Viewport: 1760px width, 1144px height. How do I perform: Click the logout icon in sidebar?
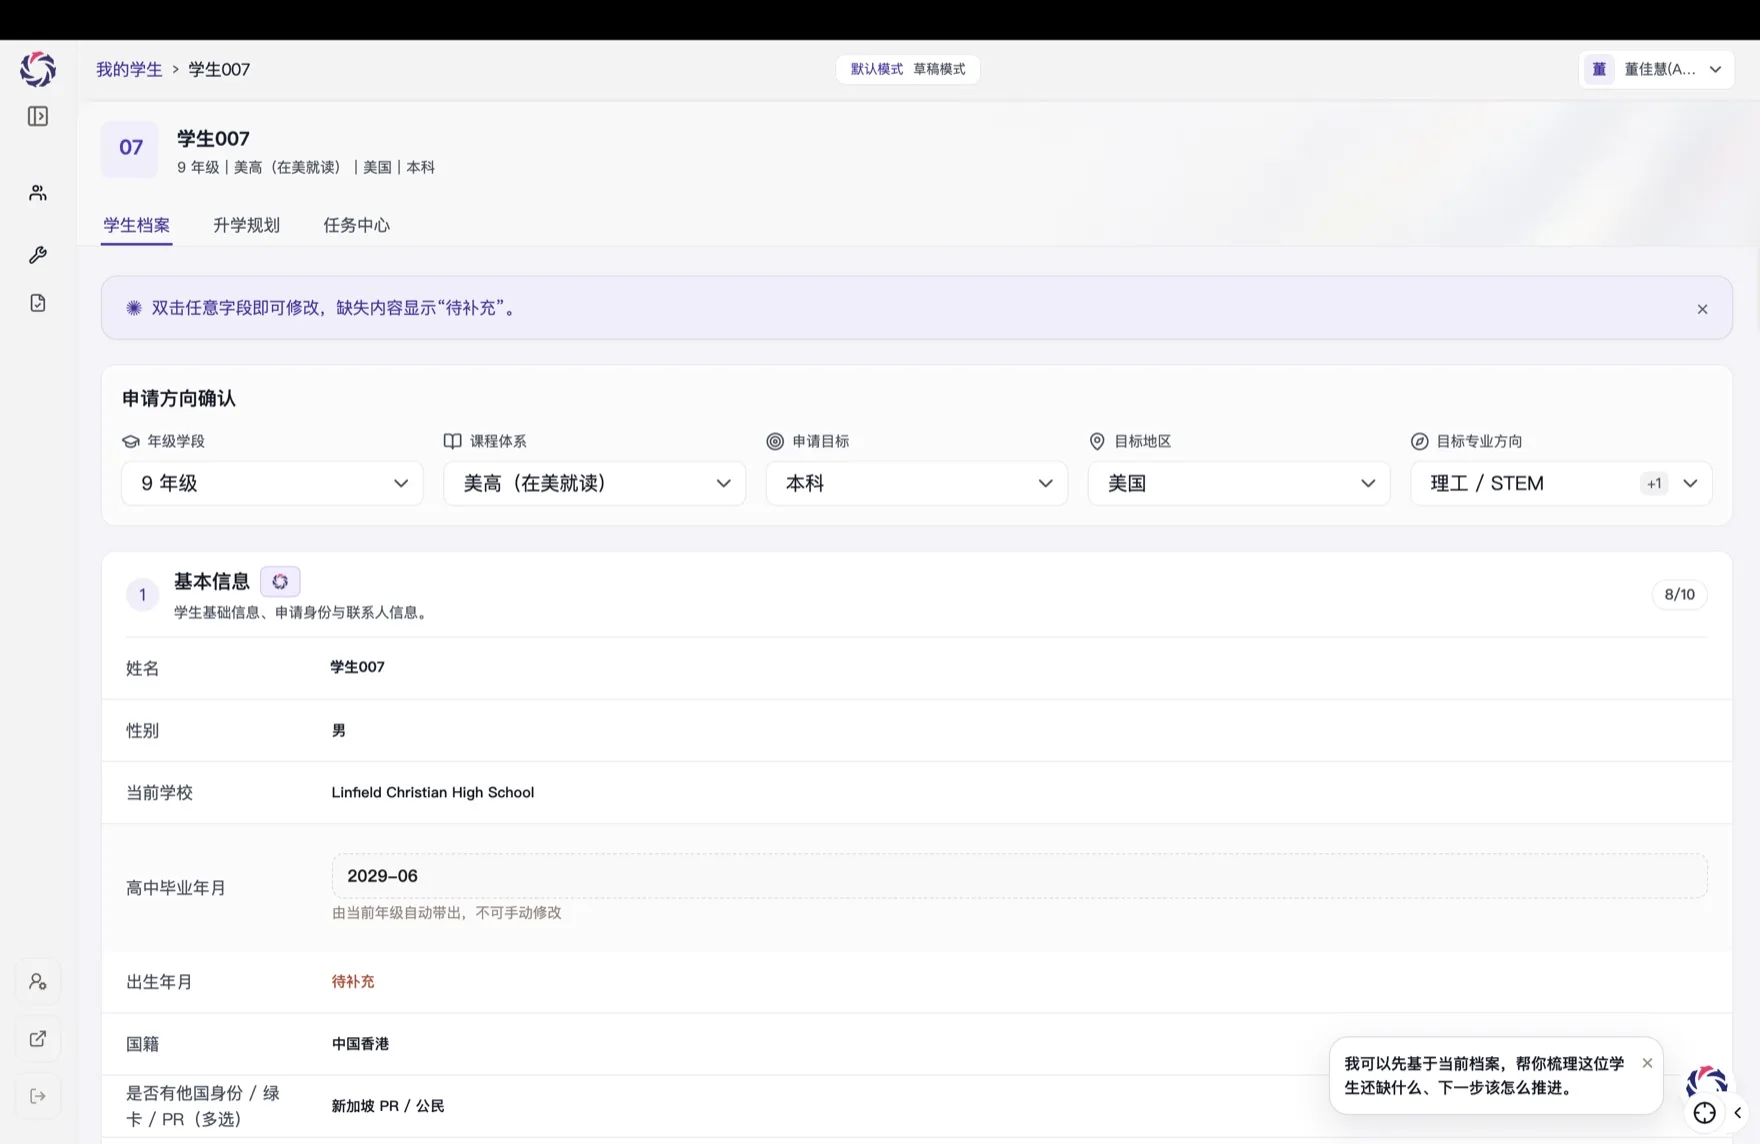[38, 1096]
